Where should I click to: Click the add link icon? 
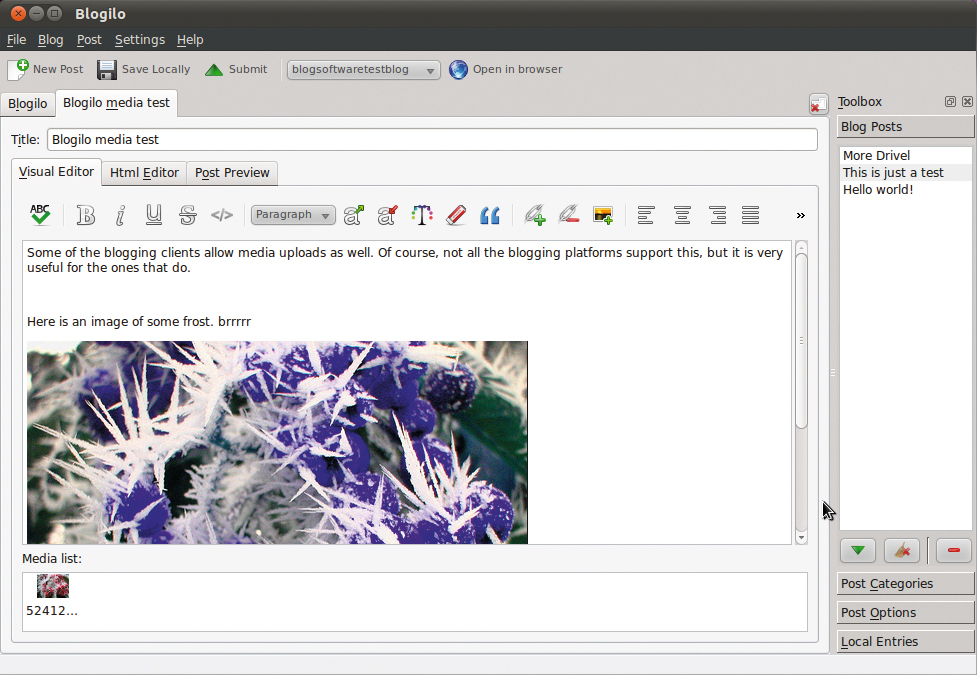click(535, 215)
